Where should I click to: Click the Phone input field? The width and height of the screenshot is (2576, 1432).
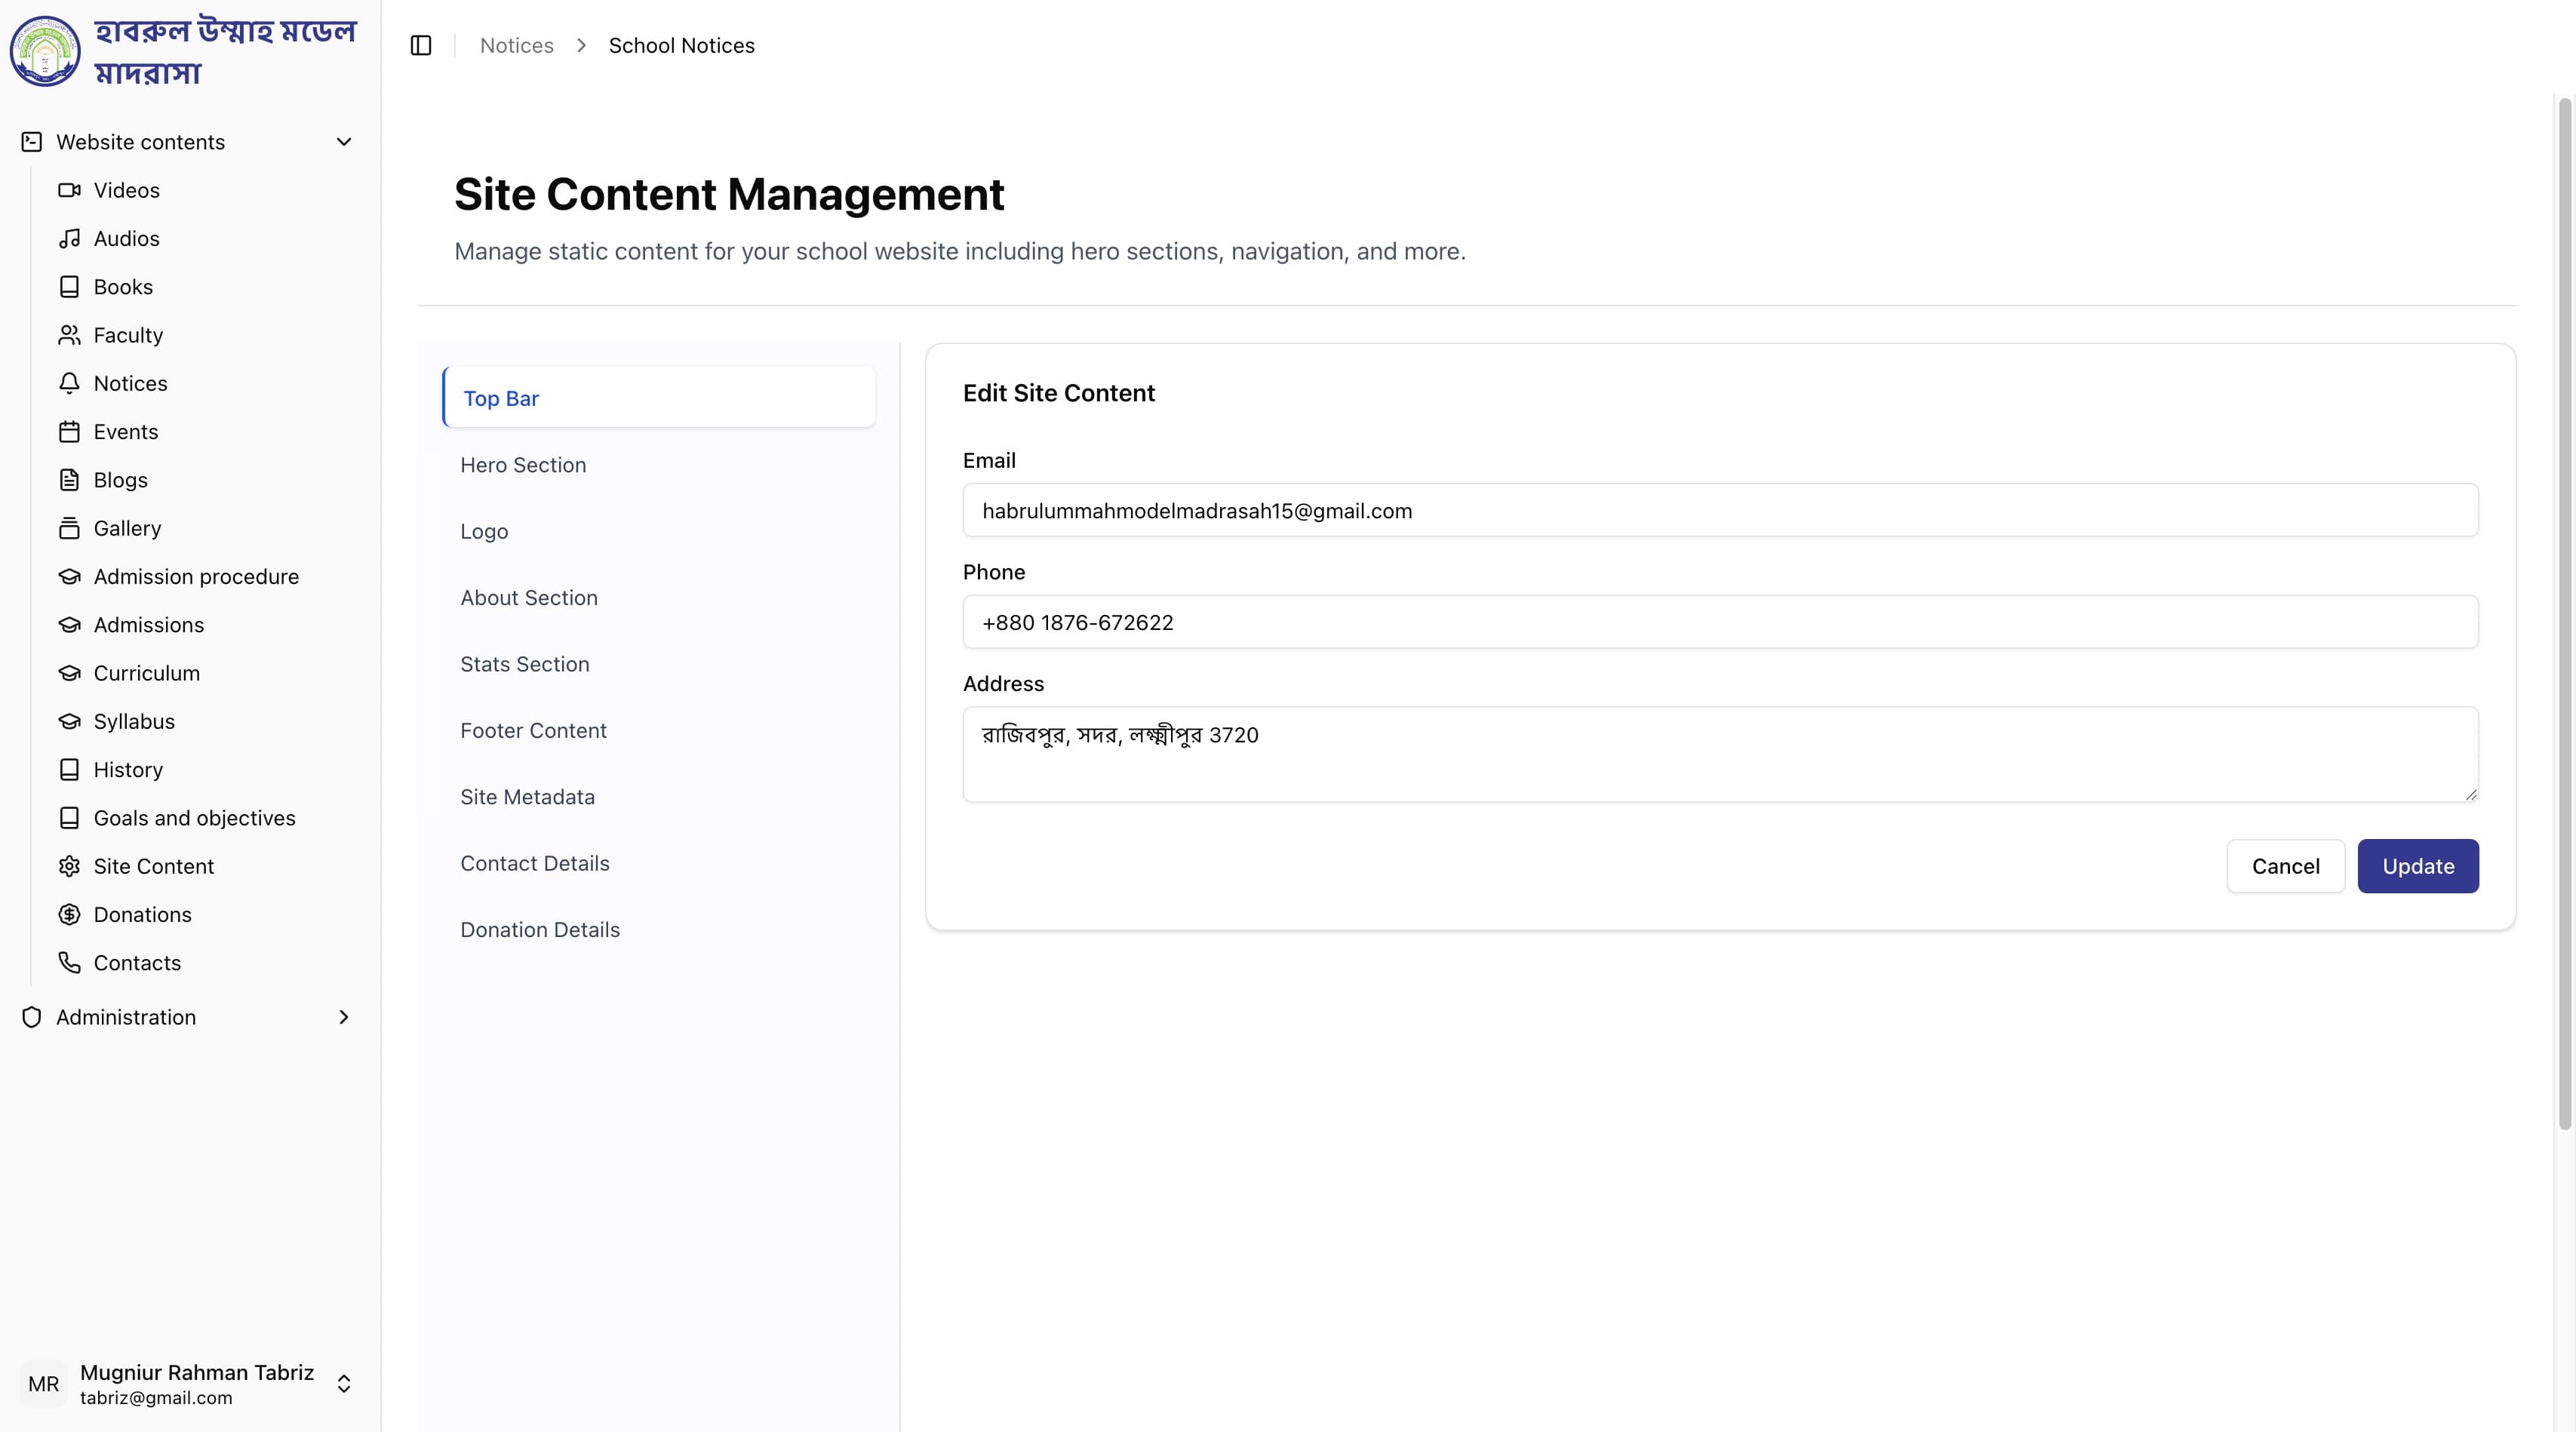[x=1720, y=622]
